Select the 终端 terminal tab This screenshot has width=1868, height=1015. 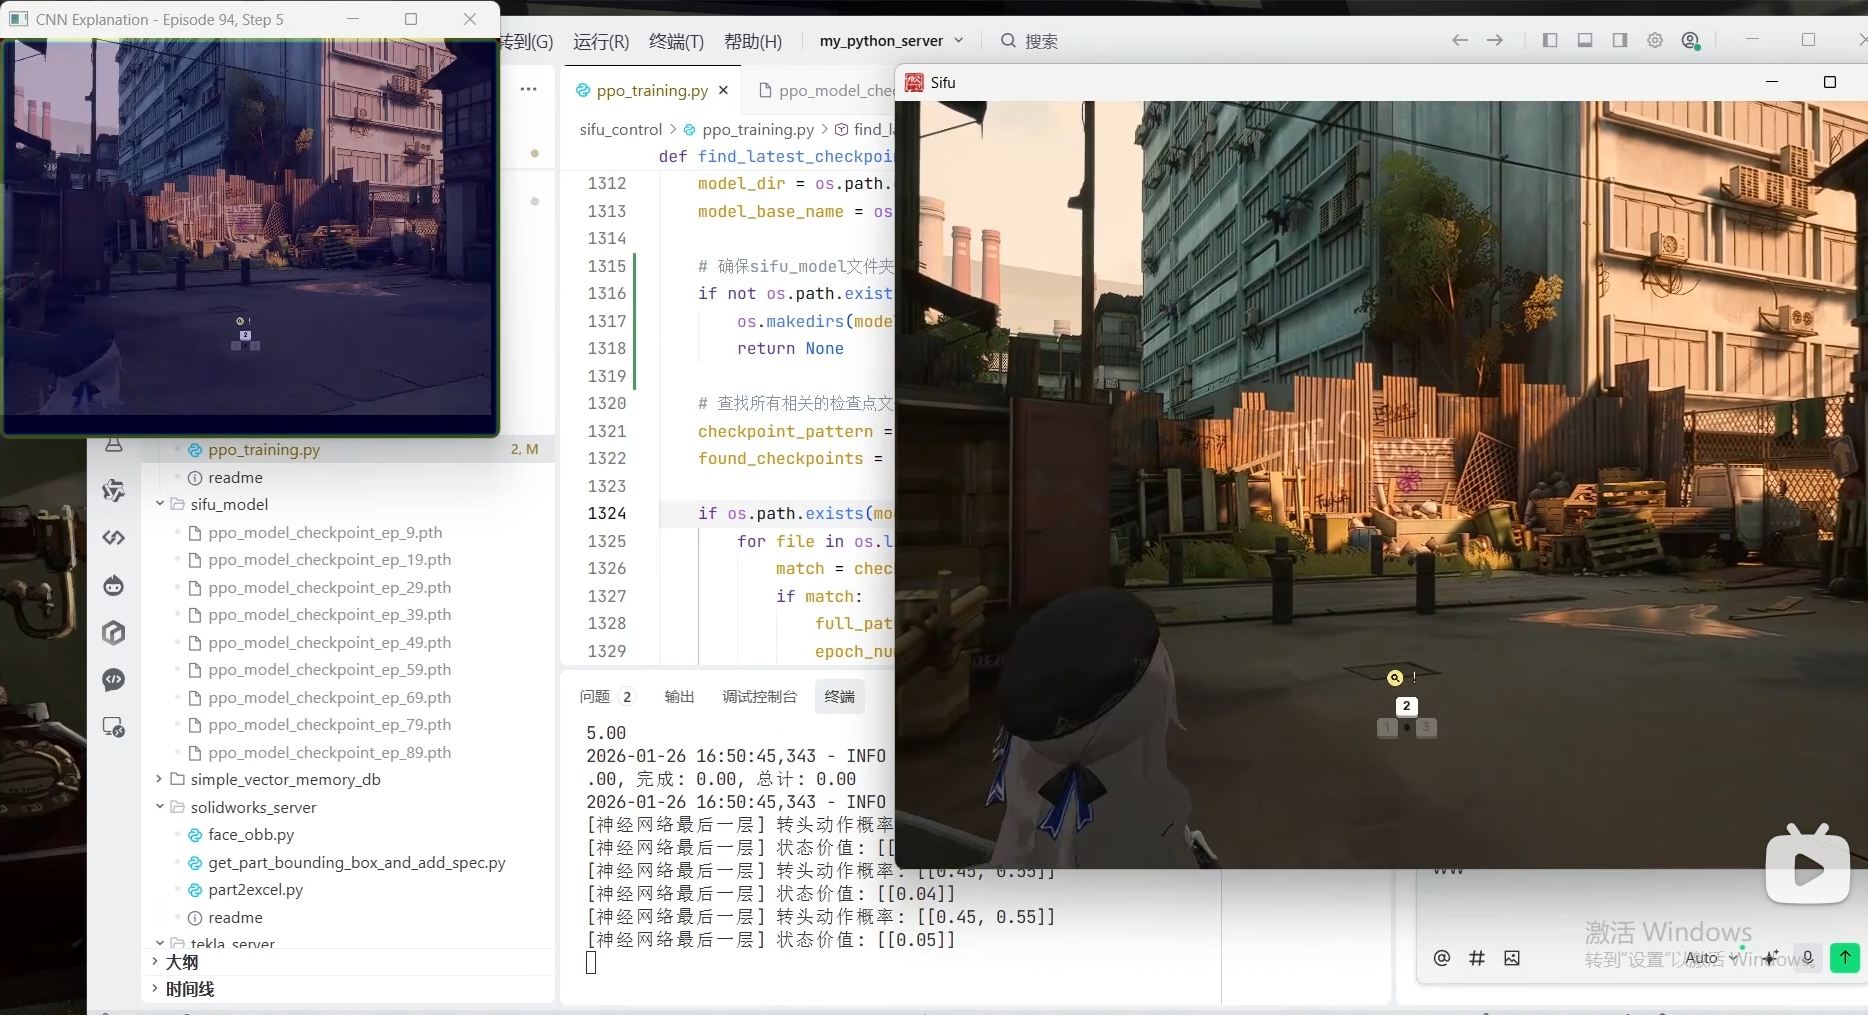(x=839, y=696)
